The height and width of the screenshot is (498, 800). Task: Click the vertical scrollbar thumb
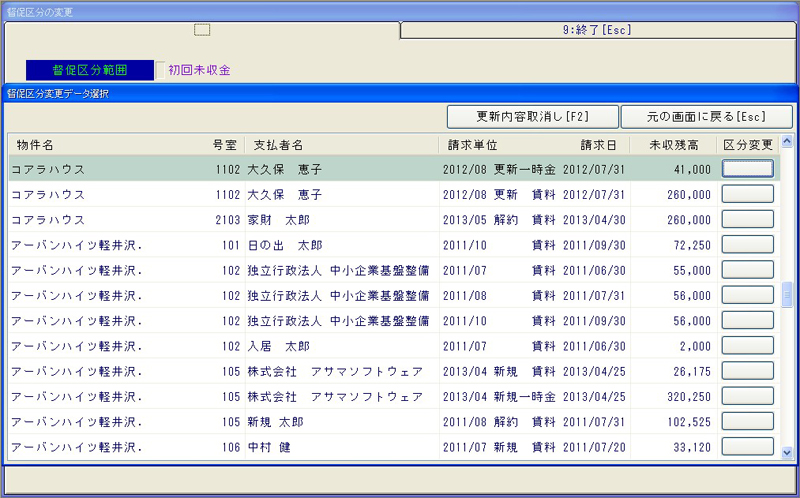(x=787, y=296)
